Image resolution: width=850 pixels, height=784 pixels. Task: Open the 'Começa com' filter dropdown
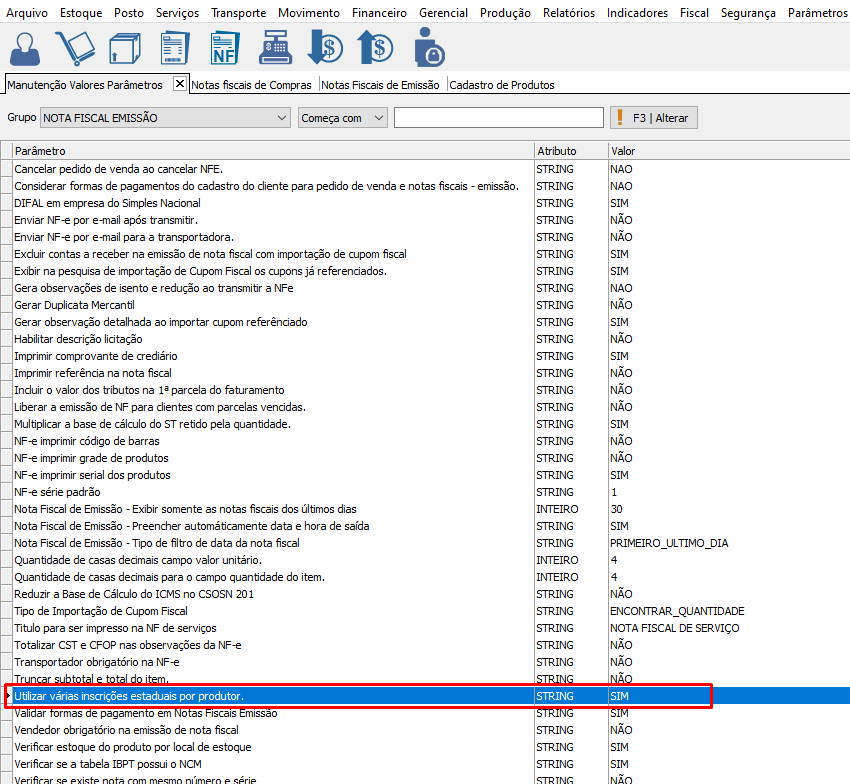point(378,118)
